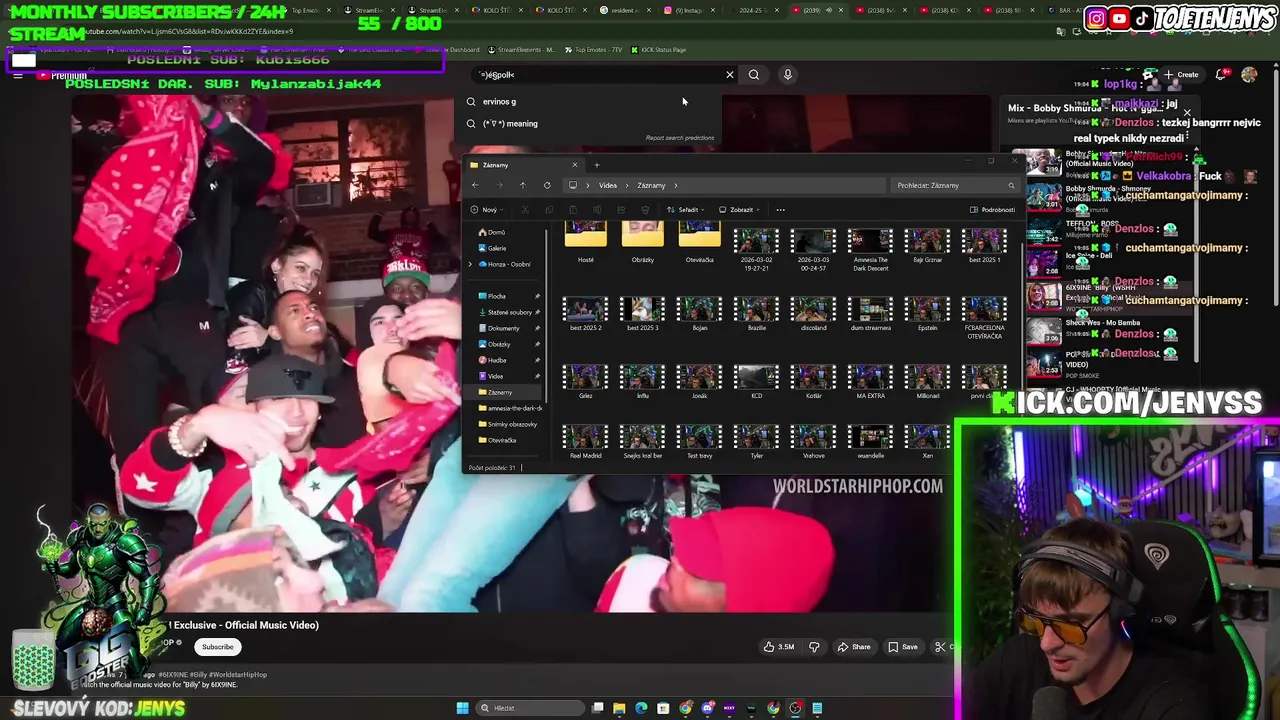Screen dimensions: 1280x720
Task: Delete the selection with Explorer's trash icon
Action: (x=645, y=210)
